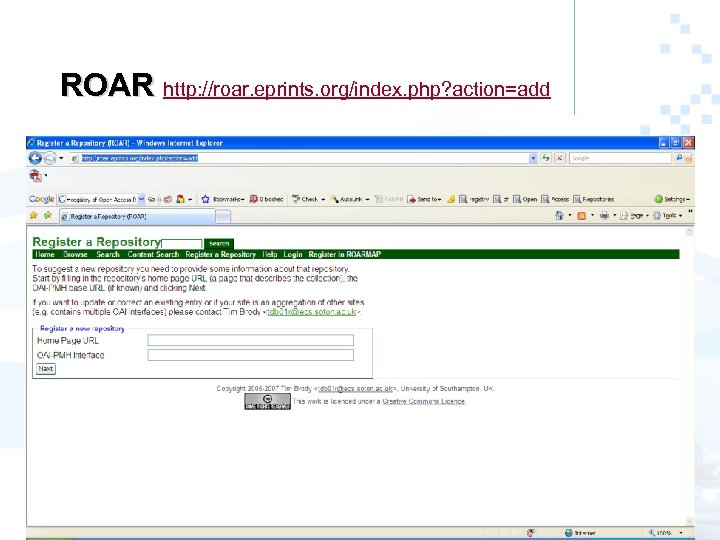Click inside the address bar URL

(x=140, y=158)
